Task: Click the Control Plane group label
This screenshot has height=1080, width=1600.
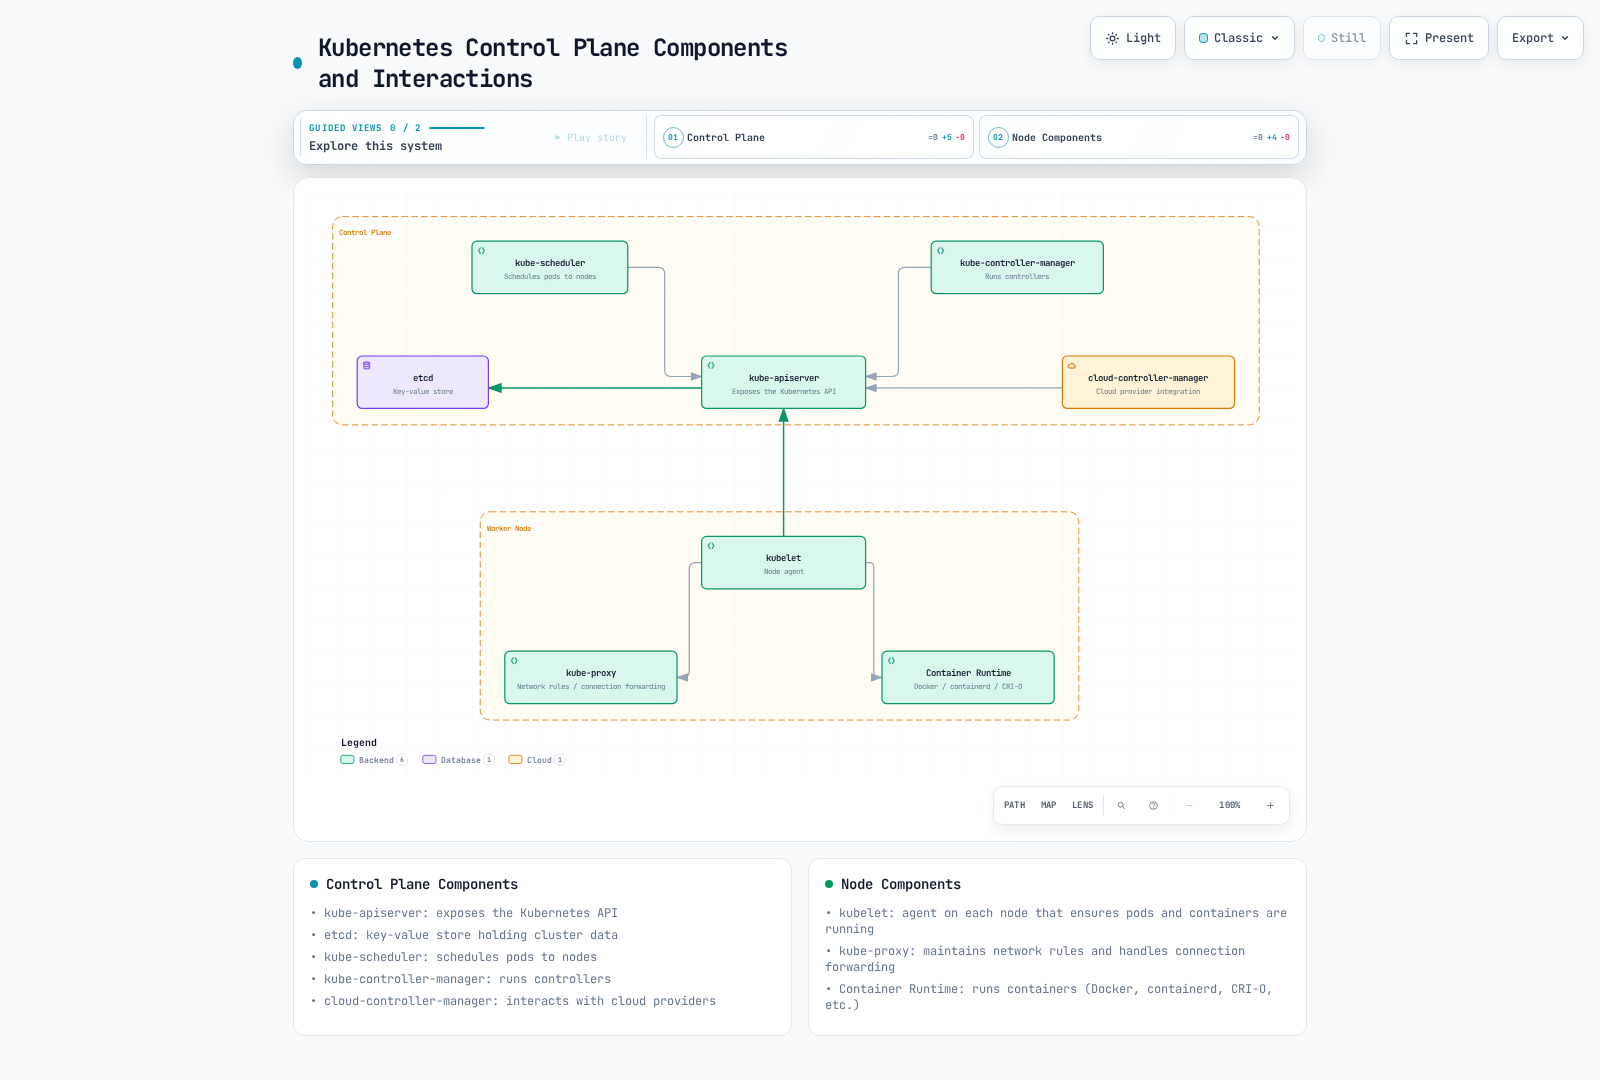Action: point(365,232)
